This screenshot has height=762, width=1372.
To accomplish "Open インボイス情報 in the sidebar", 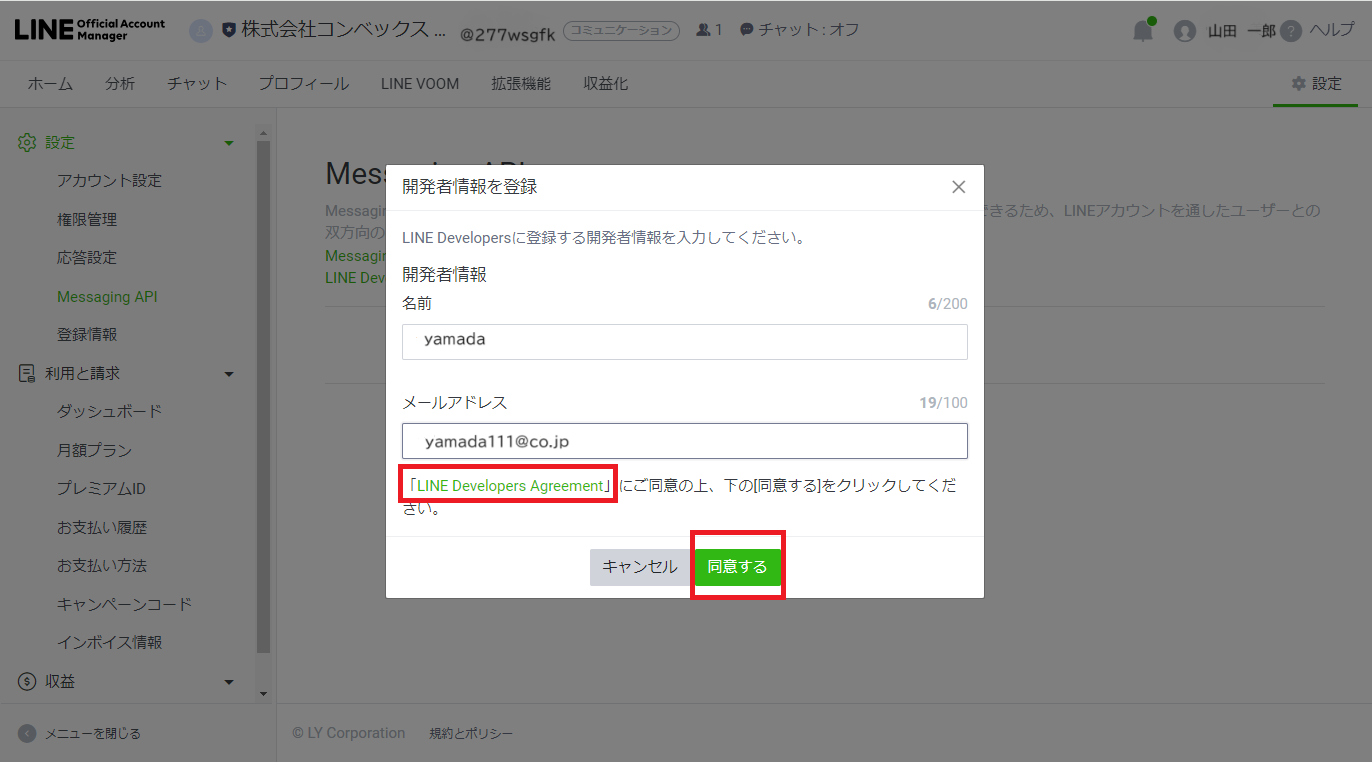I will pyautogui.click(x=109, y=643).
